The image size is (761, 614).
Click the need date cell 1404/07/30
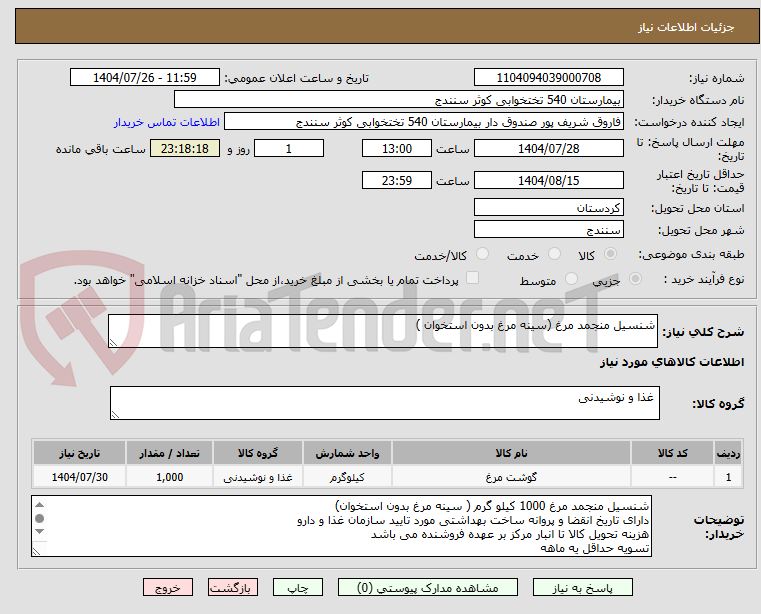pyautogui.click(x=80, y=477)
